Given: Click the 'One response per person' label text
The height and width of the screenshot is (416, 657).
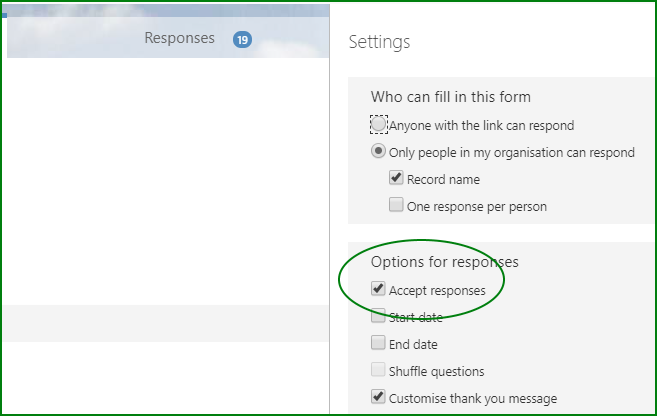Looking at the screenshot, I should pyautogui.click(x=477, y=207).
